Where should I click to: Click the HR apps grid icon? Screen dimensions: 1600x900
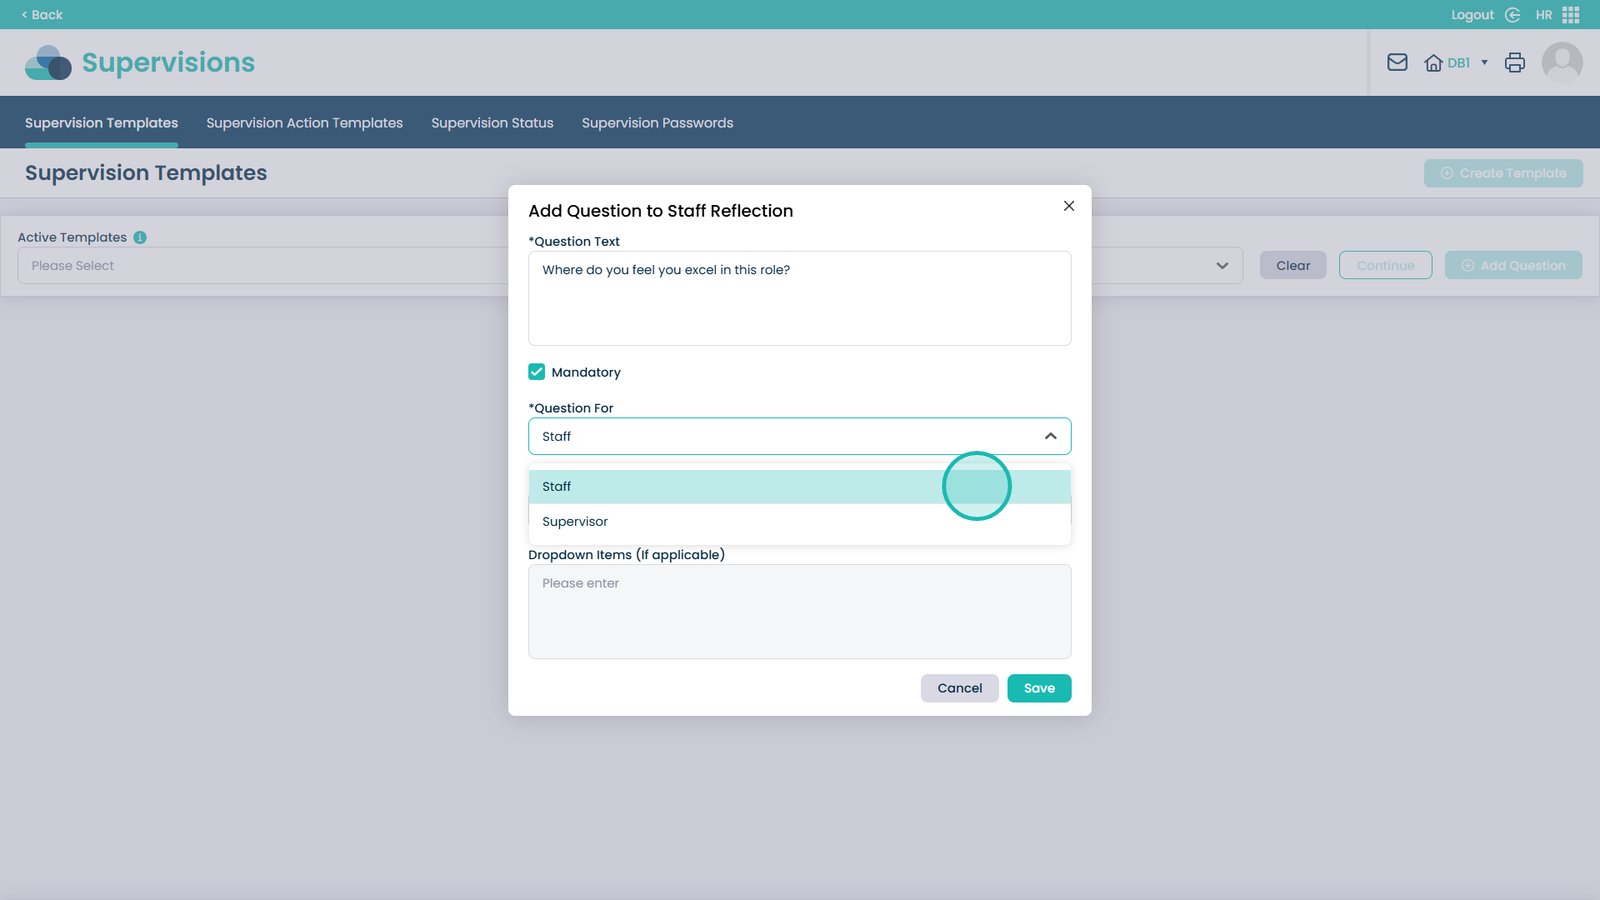tap(1571, 15)
